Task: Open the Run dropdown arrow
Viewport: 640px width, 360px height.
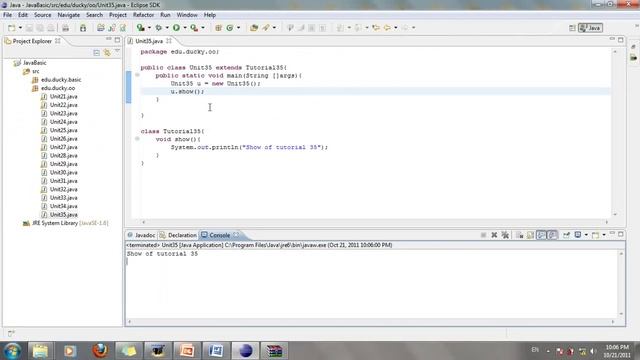Action: pyautogui.click(x=185, y=28)
